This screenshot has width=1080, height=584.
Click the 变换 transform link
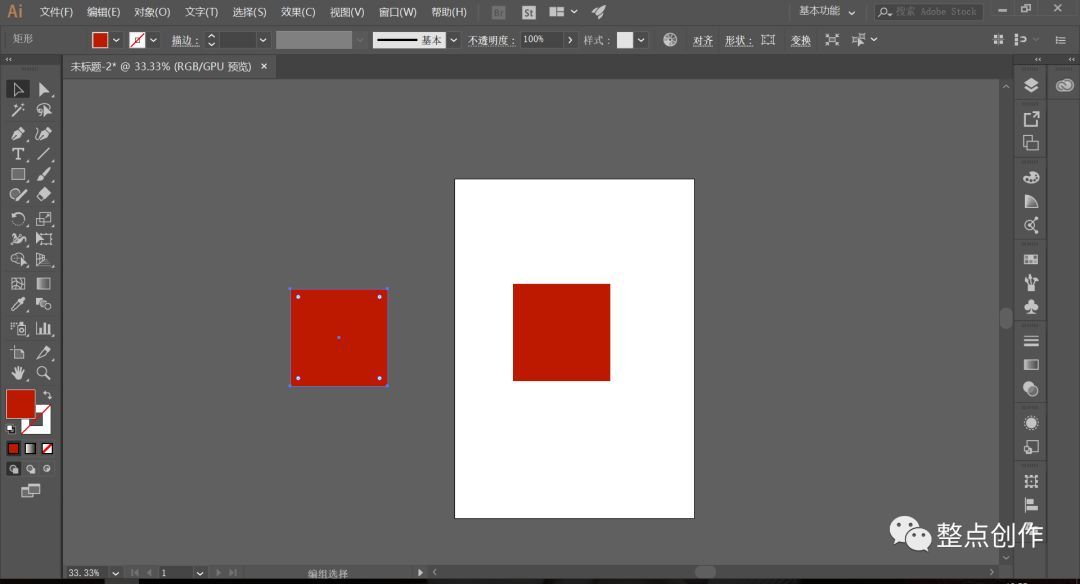coord(800,41)
